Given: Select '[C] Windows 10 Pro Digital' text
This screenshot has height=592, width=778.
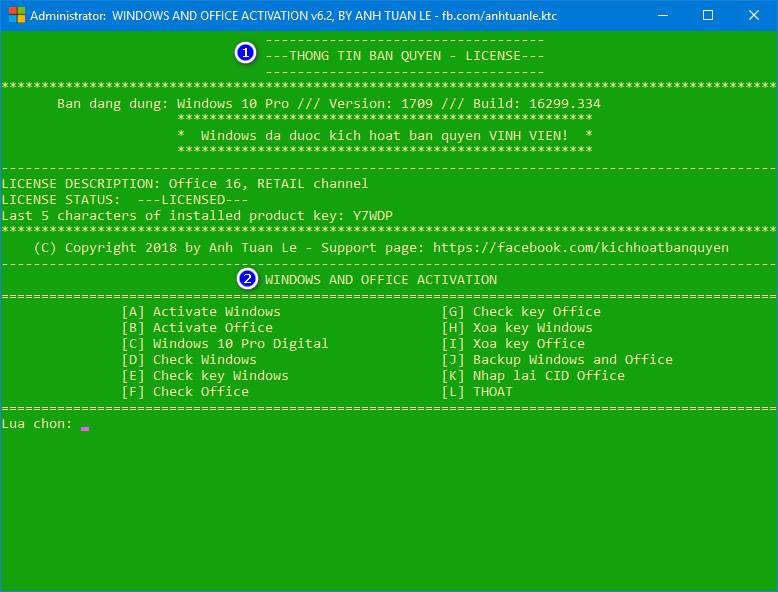Looking at the screenshot, I should click(x=225, y=343).
